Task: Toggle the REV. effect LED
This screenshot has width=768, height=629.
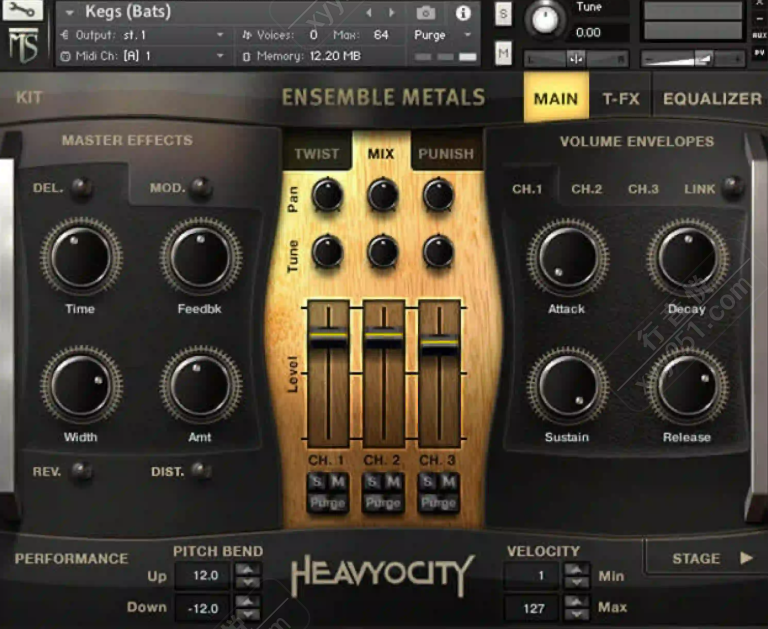Action: pyautogui.click(x=81, y=471)
